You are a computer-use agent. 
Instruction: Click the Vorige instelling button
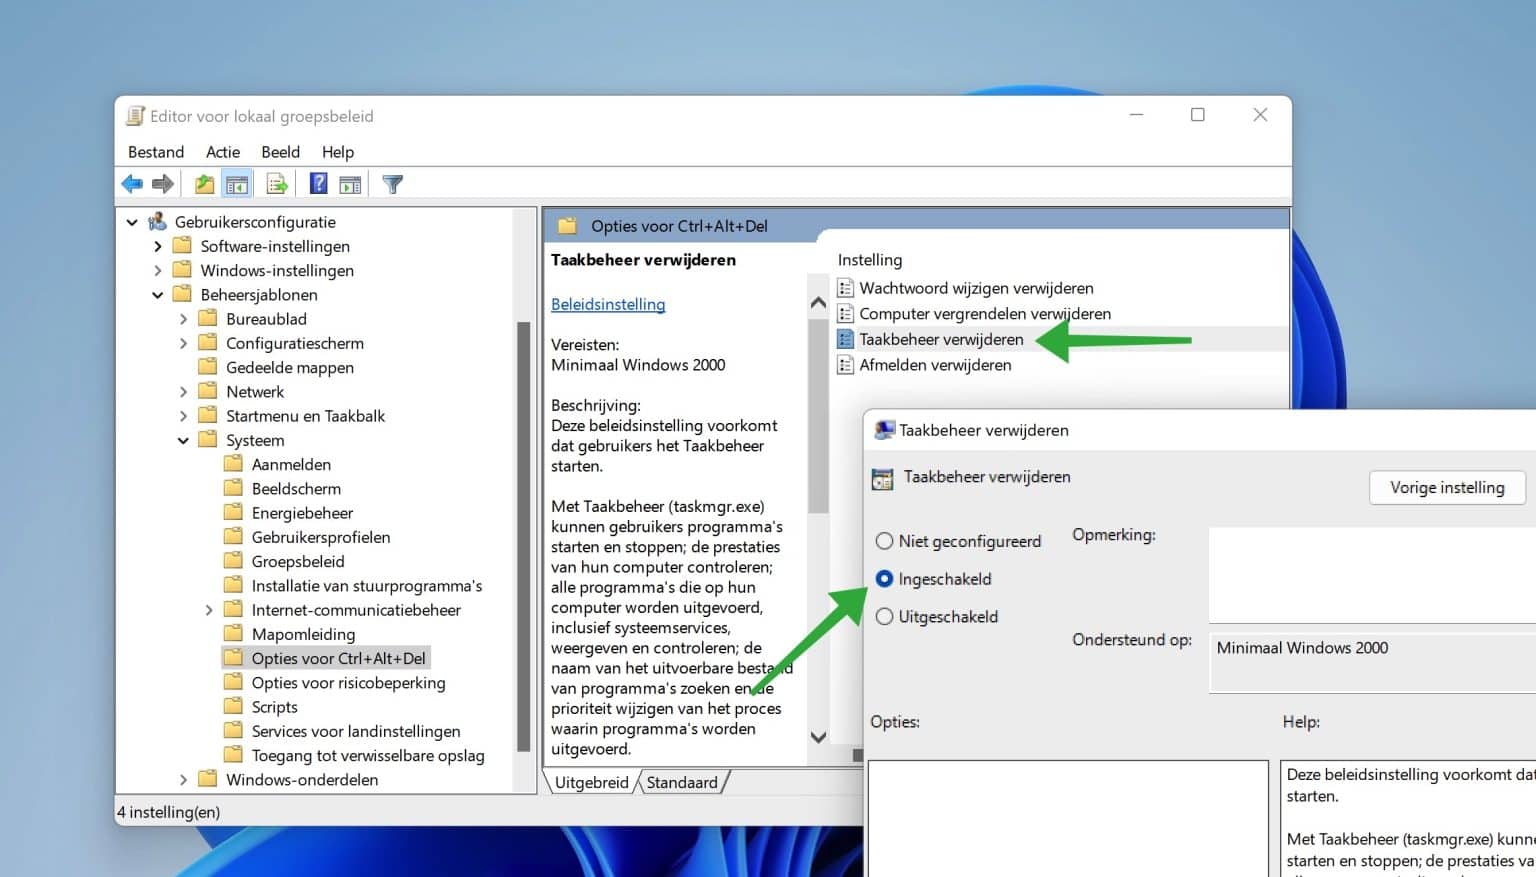pyautogui.click(x=1446, y=487)
